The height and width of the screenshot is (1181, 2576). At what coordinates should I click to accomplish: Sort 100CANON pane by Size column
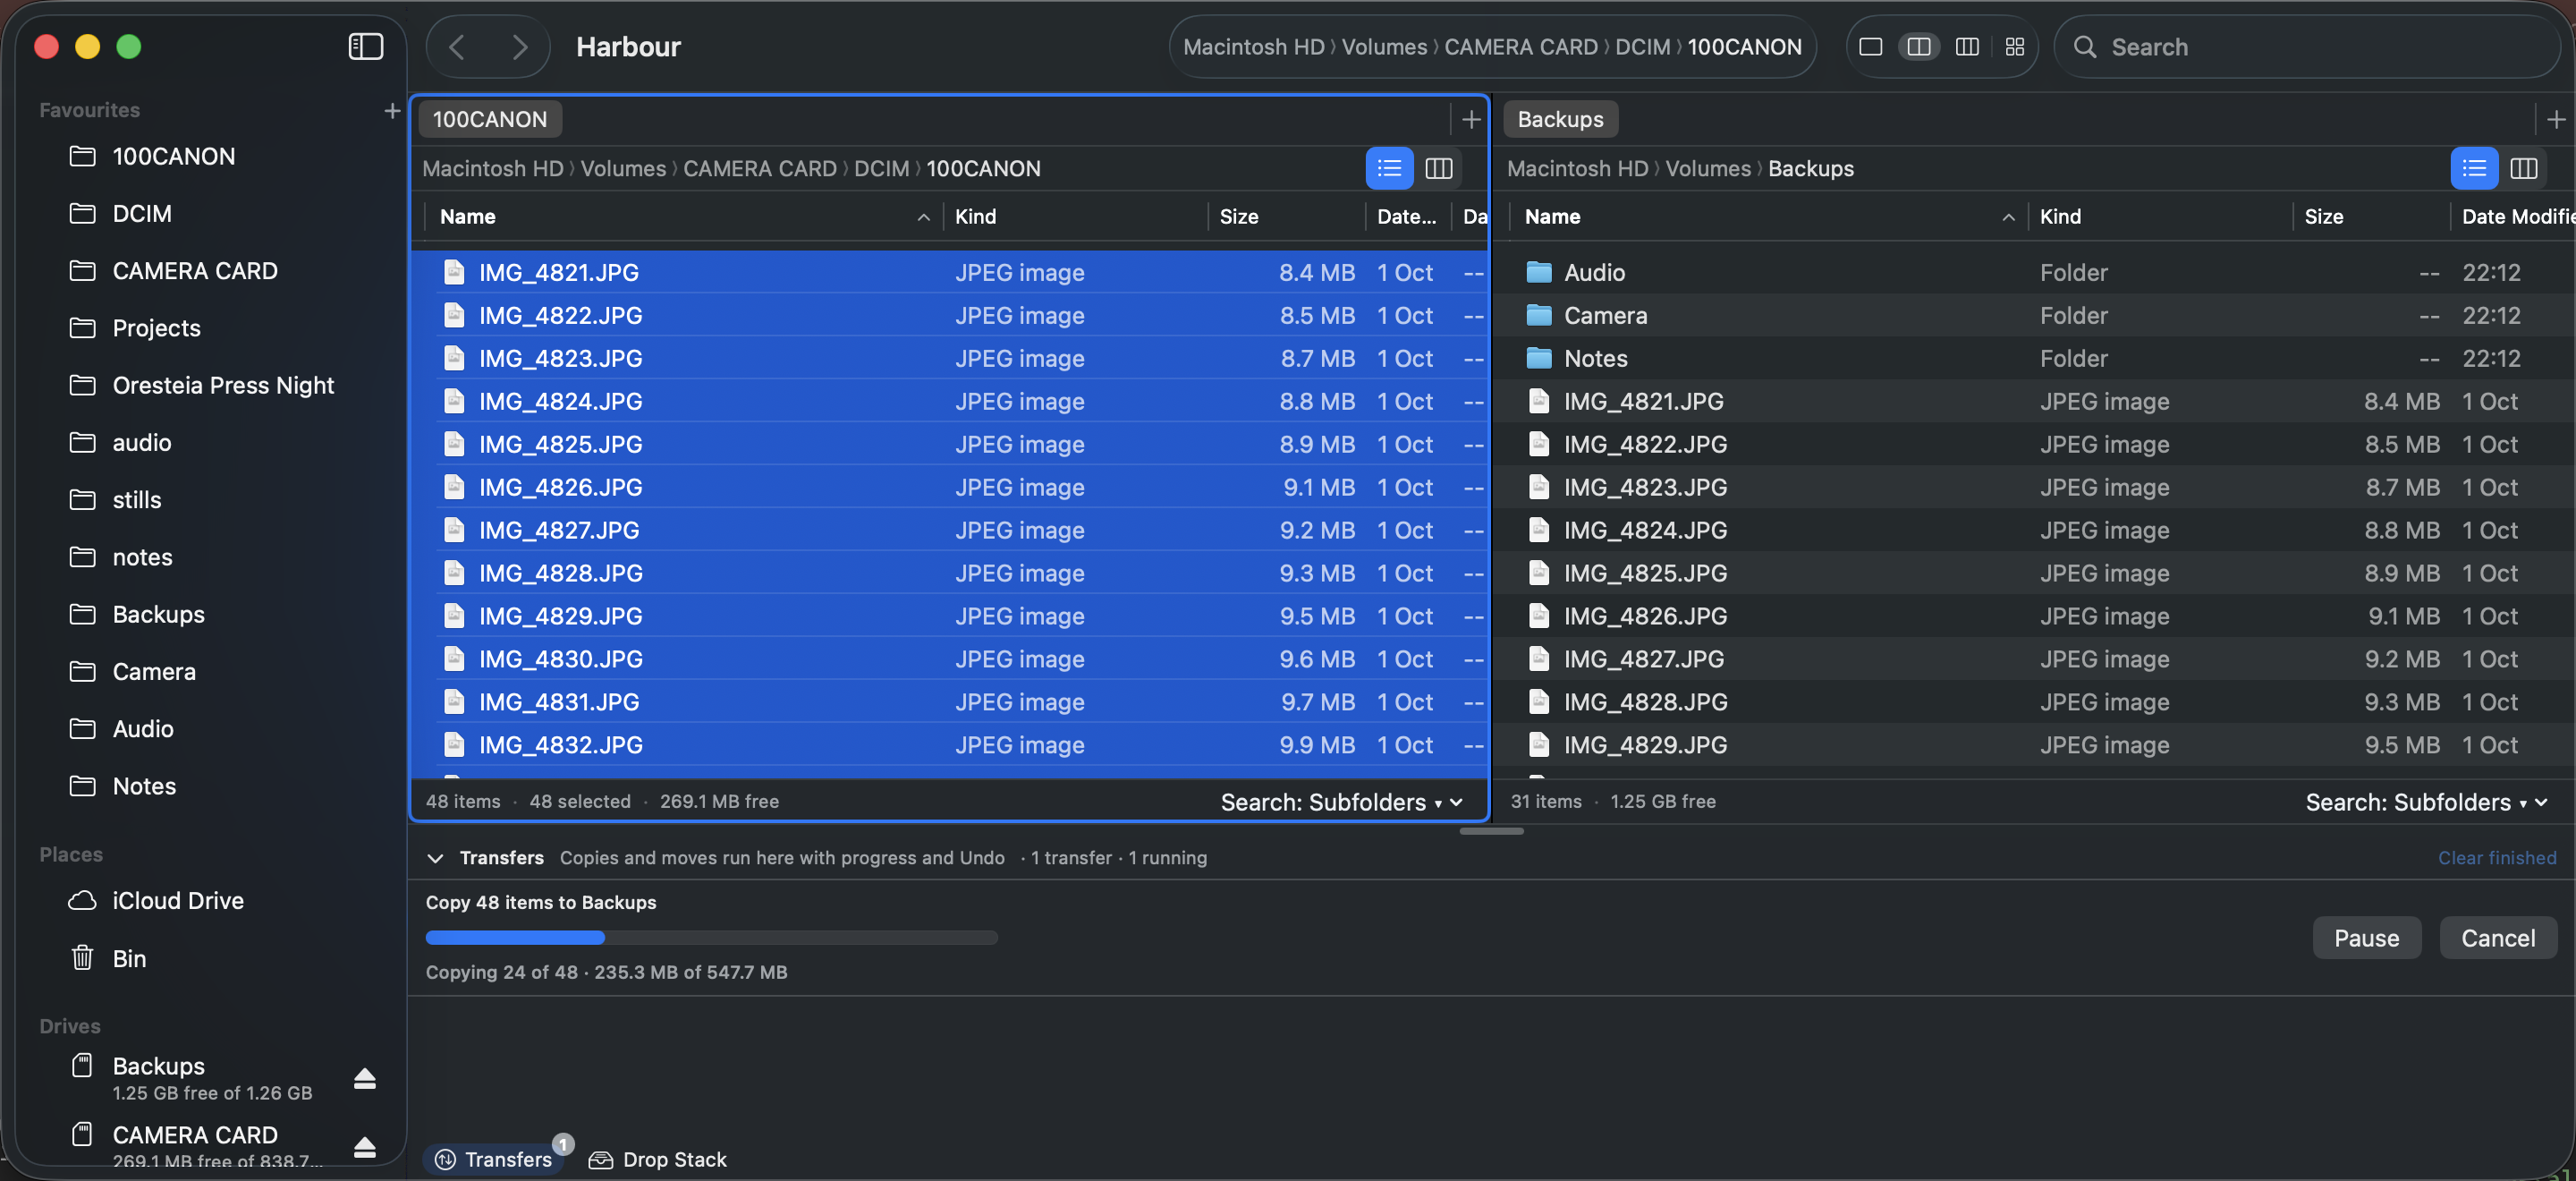click(1285, 216)
